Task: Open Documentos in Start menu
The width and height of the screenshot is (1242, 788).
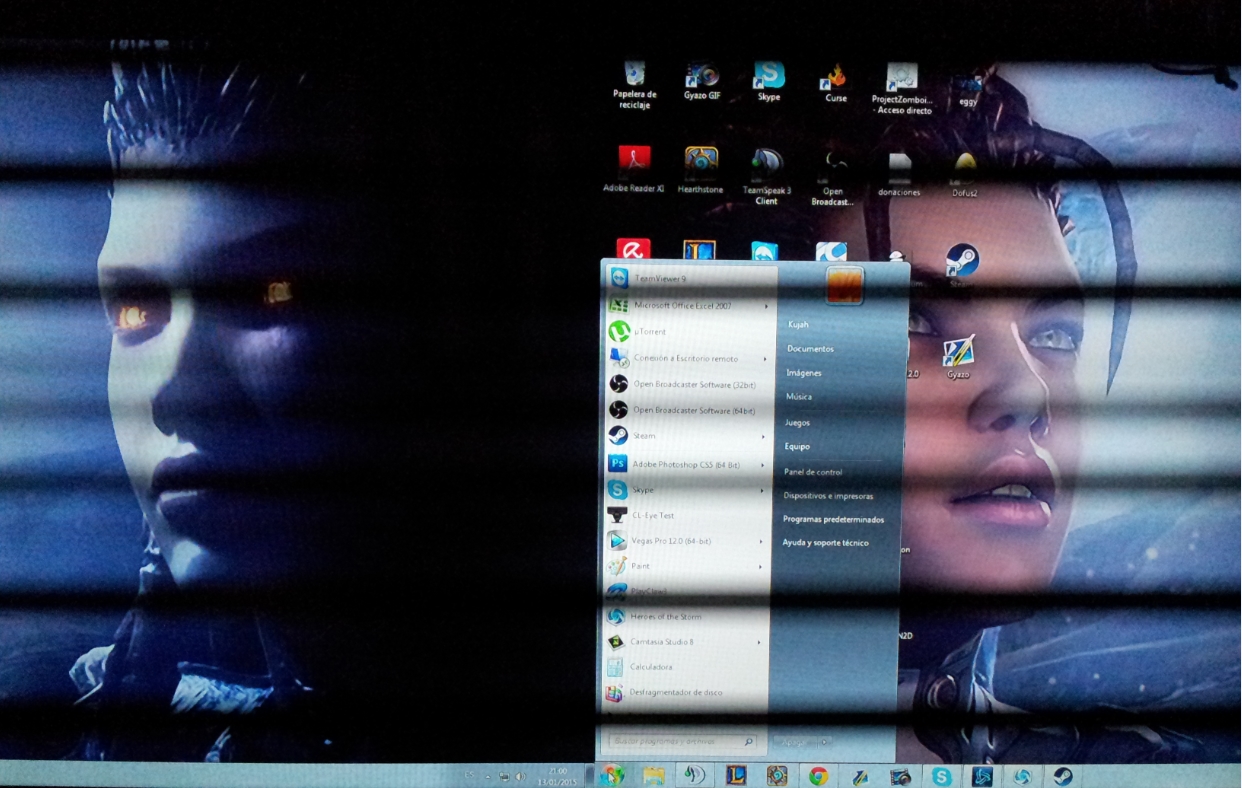Action: [x=810, y=349]
